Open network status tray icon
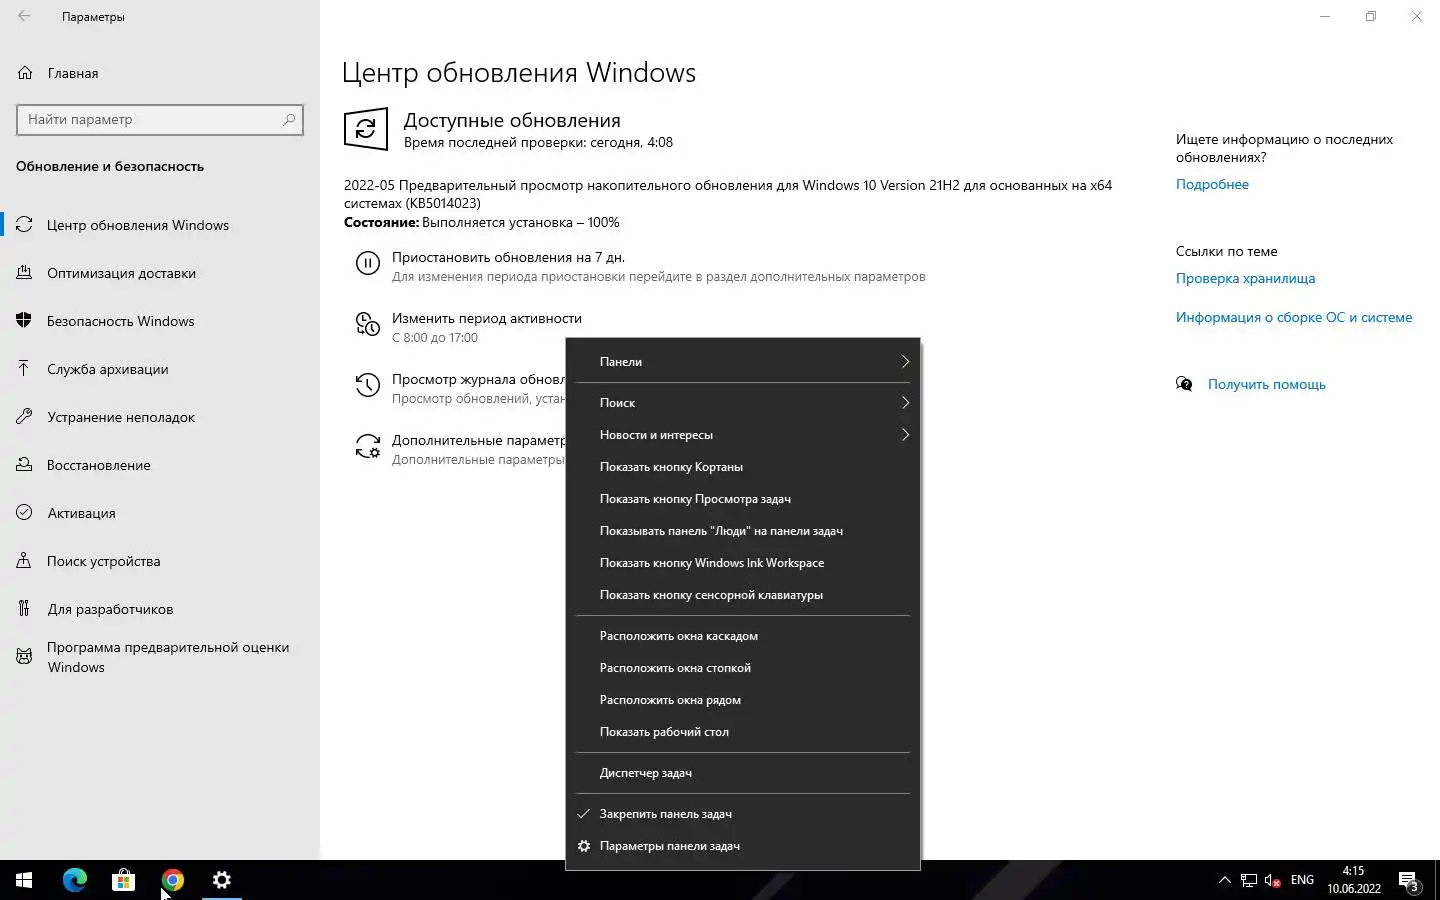Viewport: 1440px width, 900px height. pyautogui.click(x=1249, y=880)
